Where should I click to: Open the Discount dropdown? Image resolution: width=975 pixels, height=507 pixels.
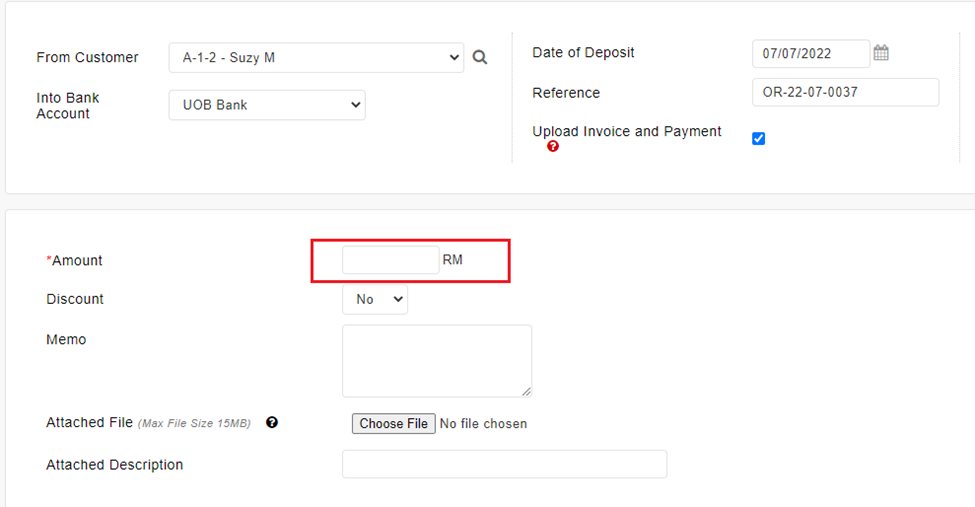pyautogui.click(x=375, y=299)
